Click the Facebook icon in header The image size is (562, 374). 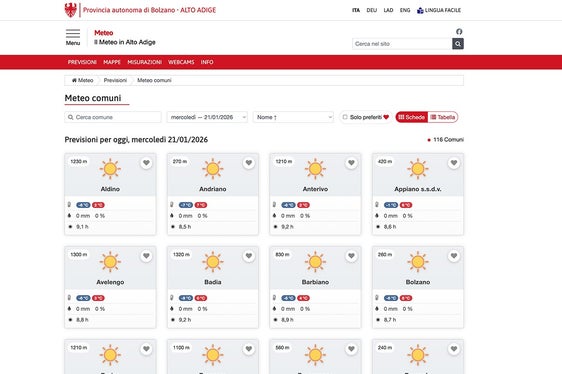click(x=459, y=32)
